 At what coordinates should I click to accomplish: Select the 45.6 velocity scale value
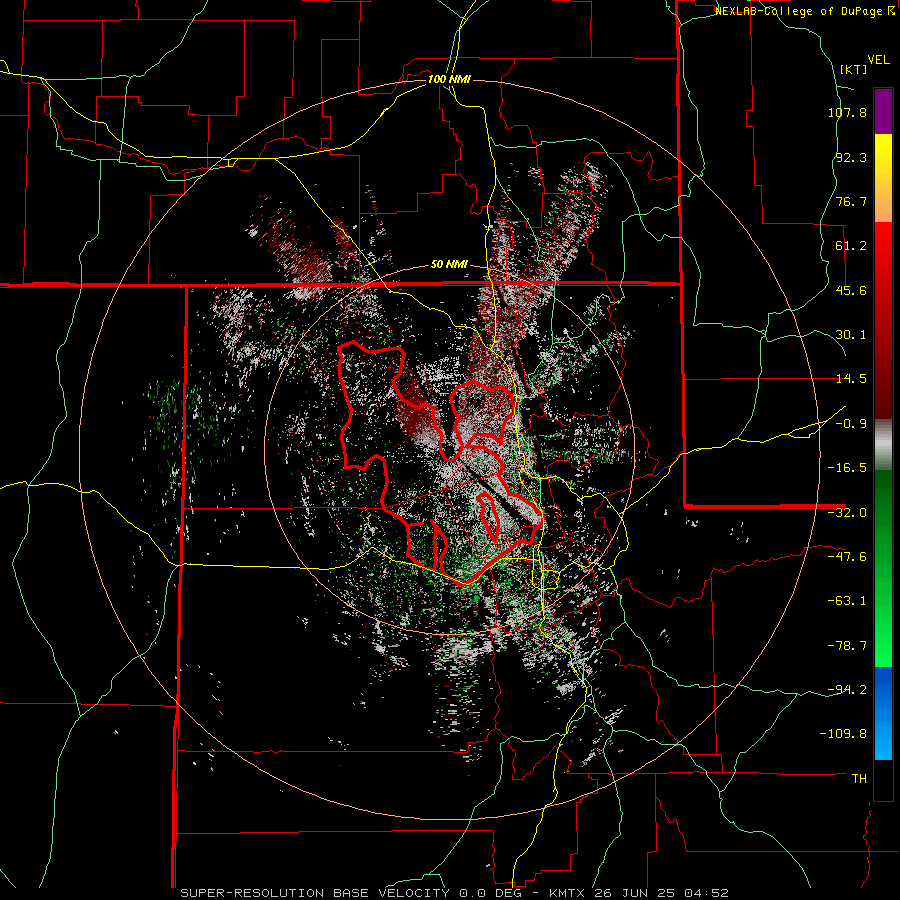pos(851,290)
